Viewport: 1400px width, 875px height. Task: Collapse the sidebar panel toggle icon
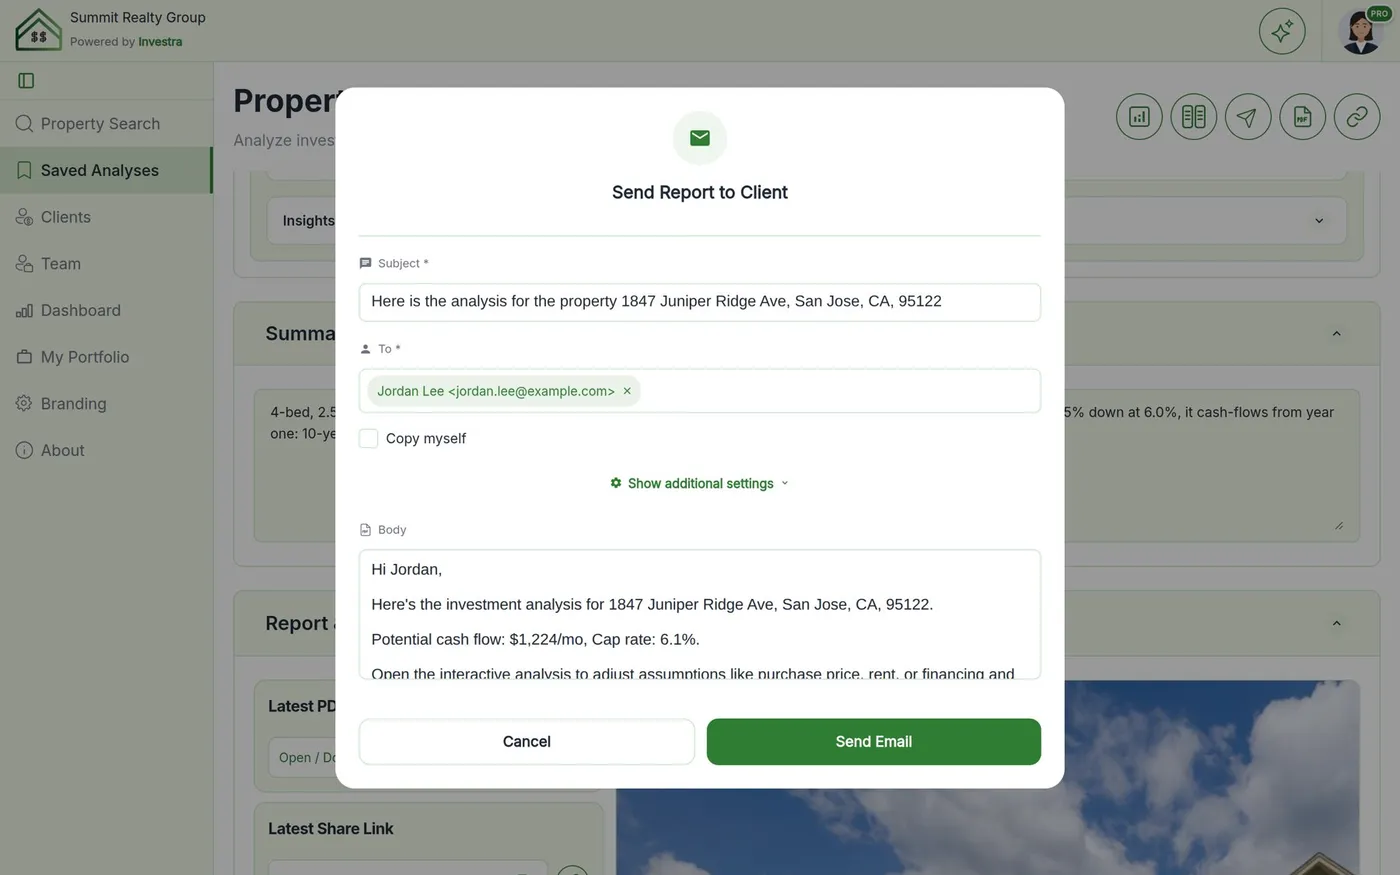point(26,80)
